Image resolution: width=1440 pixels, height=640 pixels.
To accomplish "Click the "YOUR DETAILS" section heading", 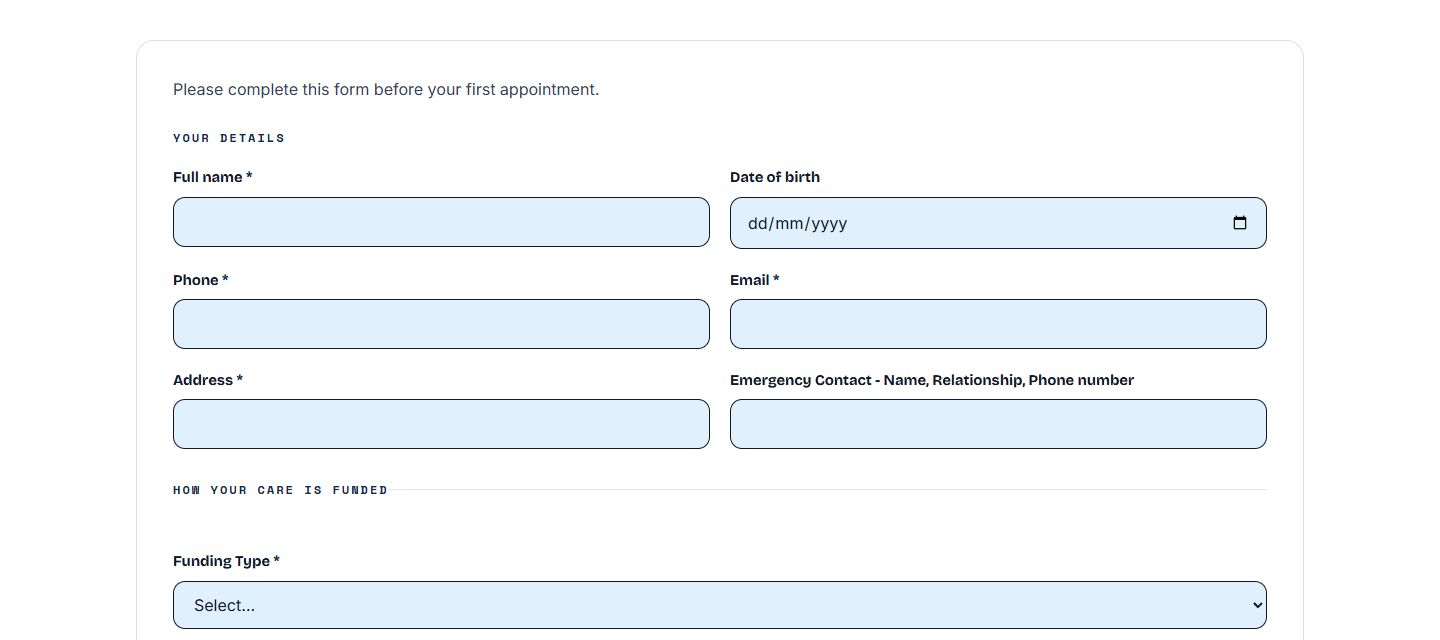I will pos(229,138).
